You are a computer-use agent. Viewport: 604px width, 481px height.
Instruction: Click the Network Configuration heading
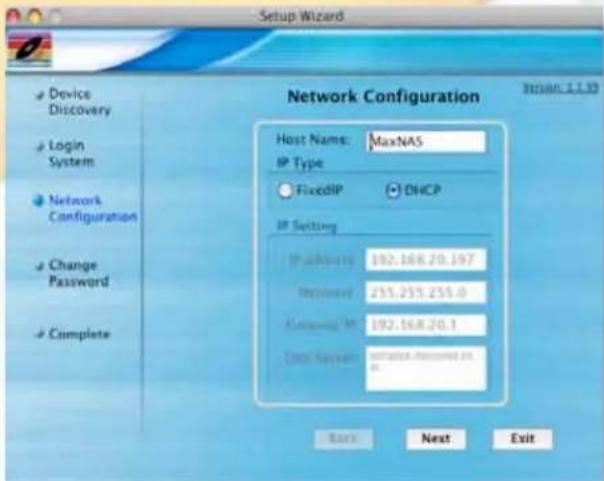click(384, 96)
